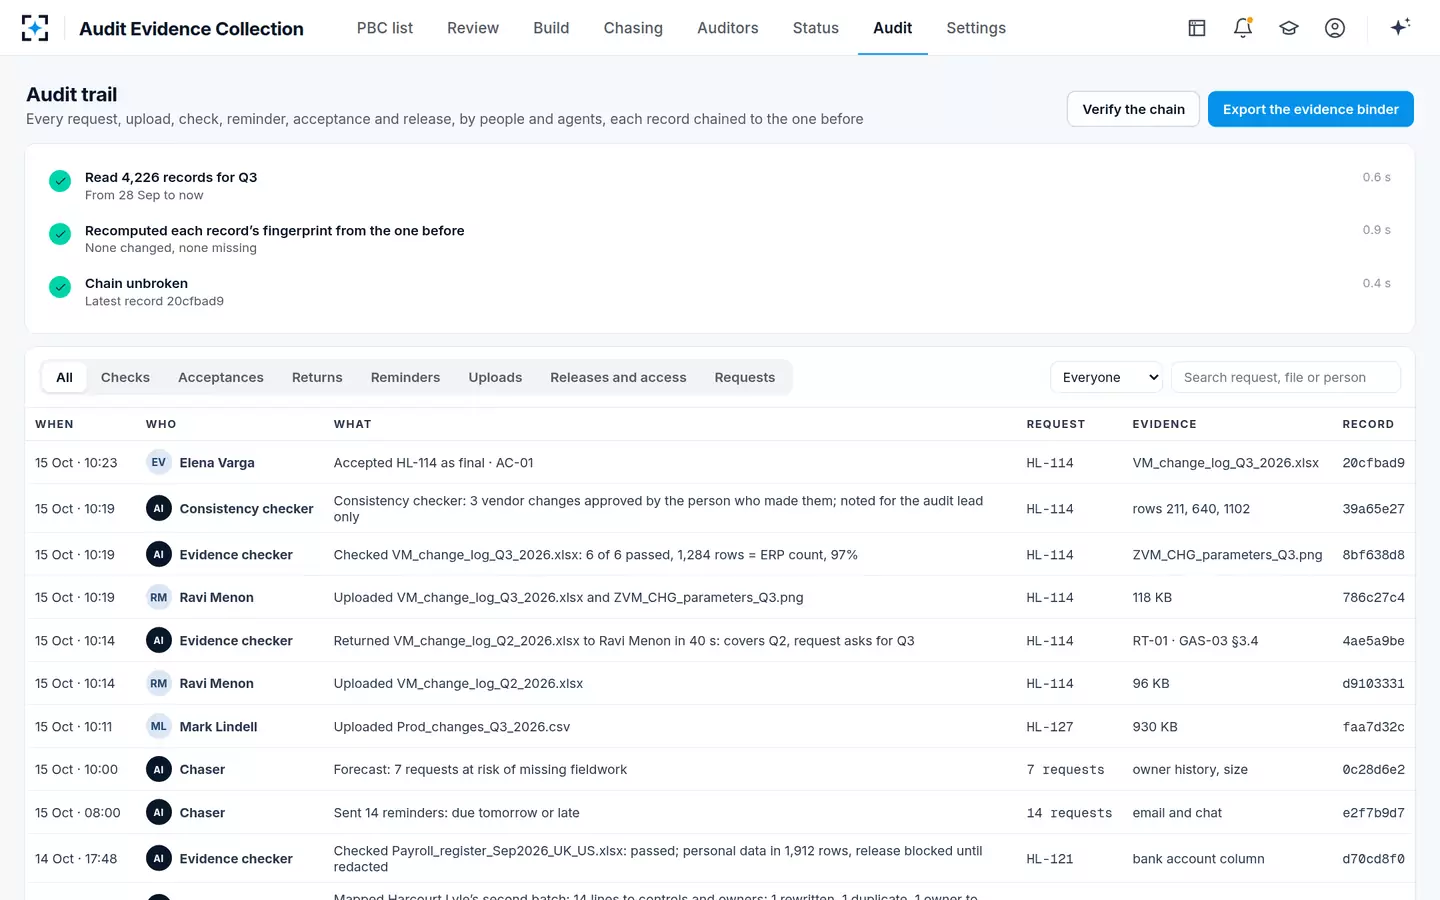Show only Reminders records

(405, 377)
